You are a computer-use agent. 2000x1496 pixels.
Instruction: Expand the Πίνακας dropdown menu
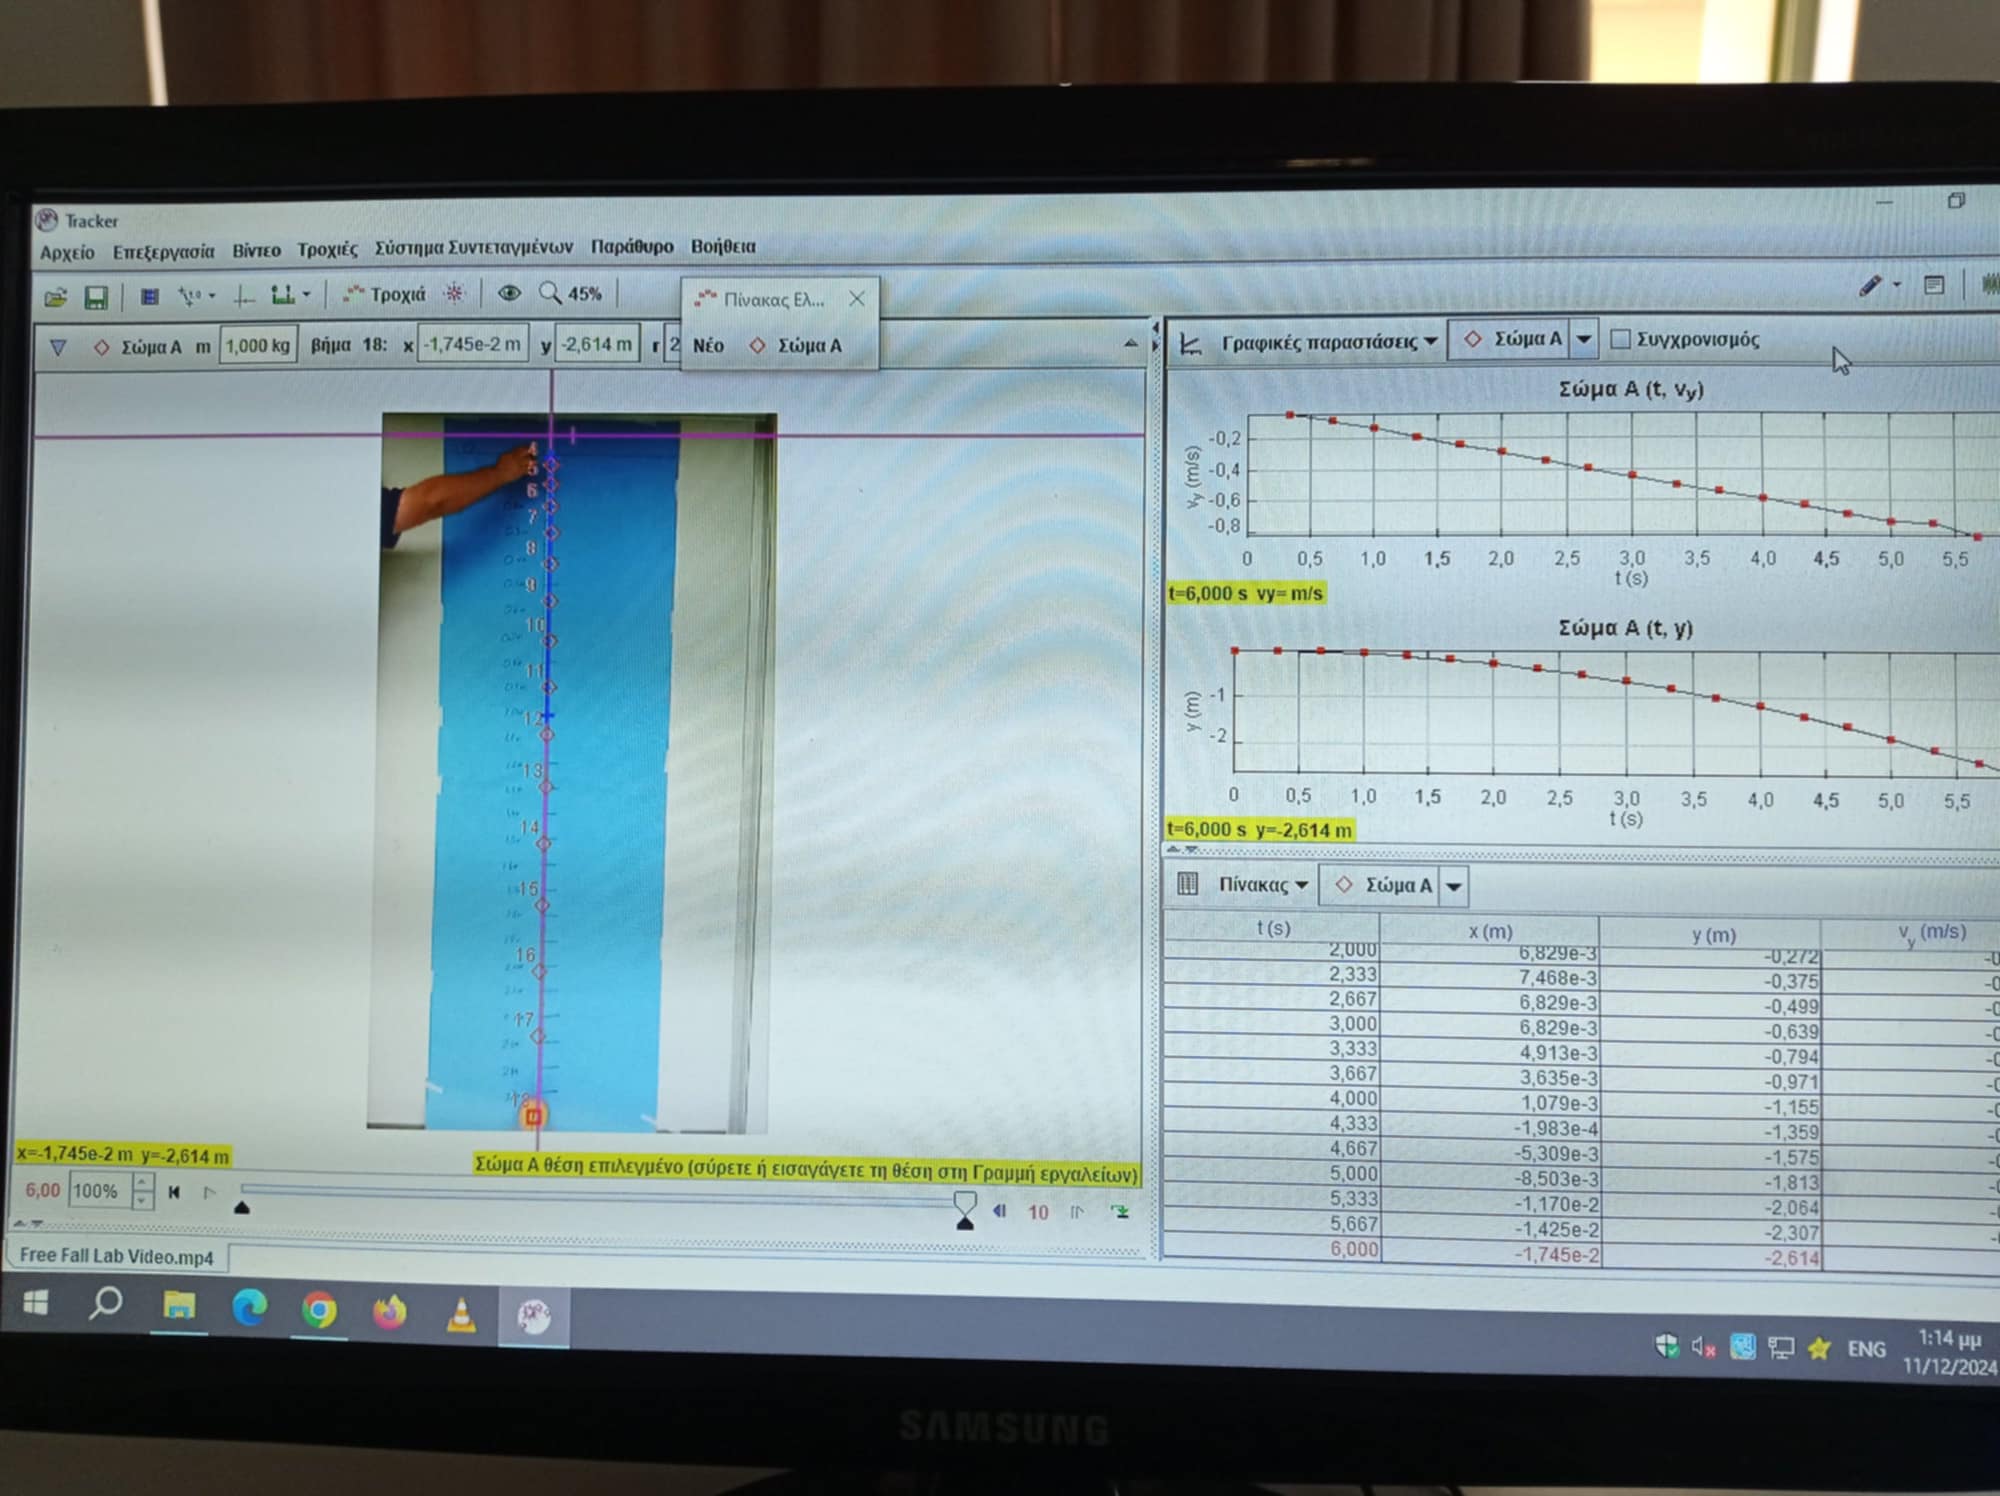coord(1262,885)
